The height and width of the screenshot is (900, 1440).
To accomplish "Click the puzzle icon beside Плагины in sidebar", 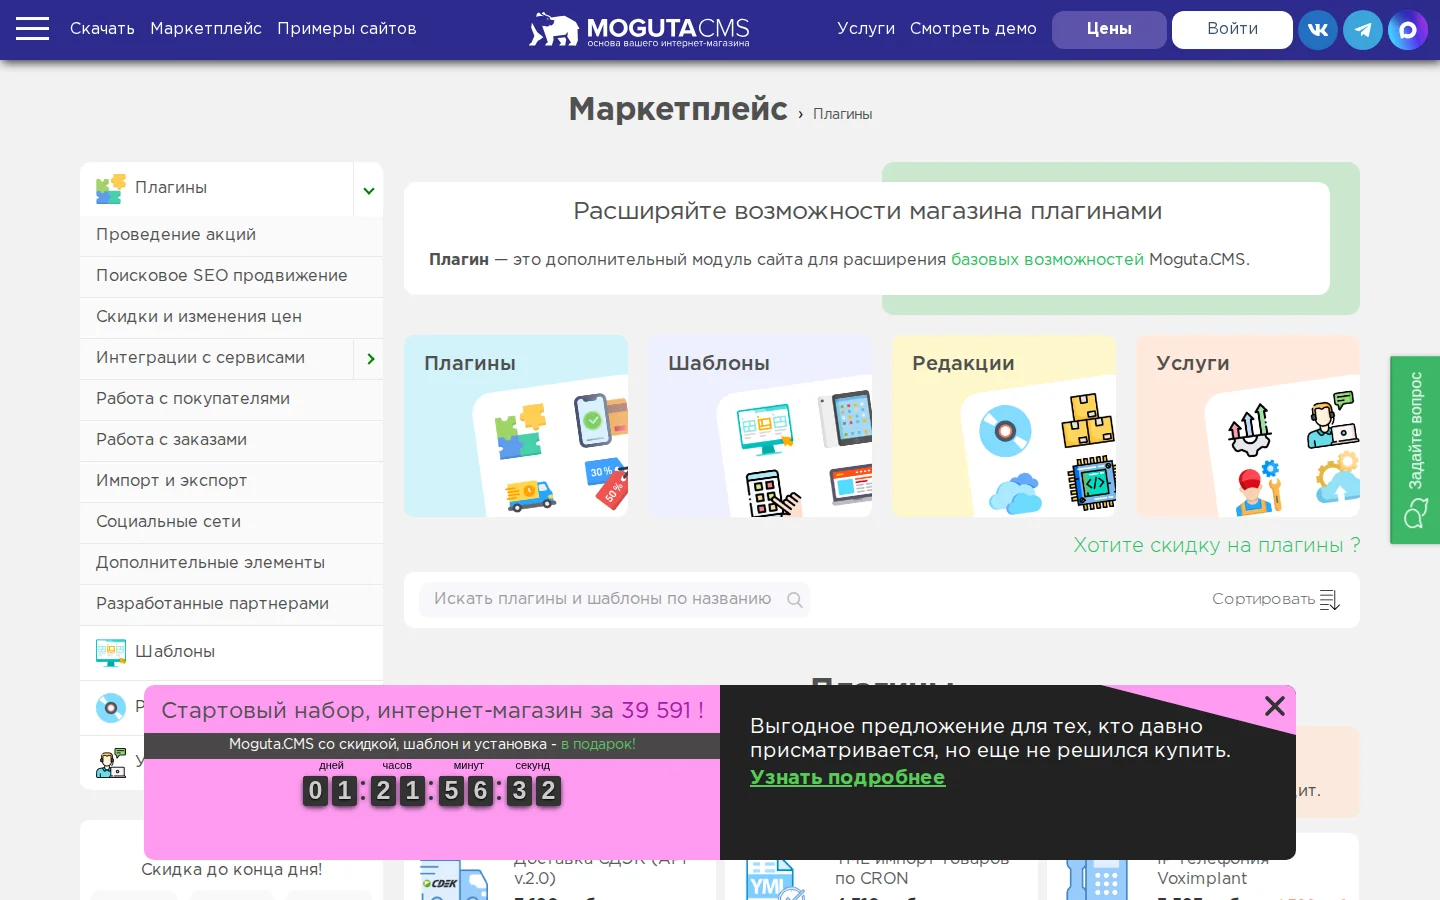I will (111, 188).
